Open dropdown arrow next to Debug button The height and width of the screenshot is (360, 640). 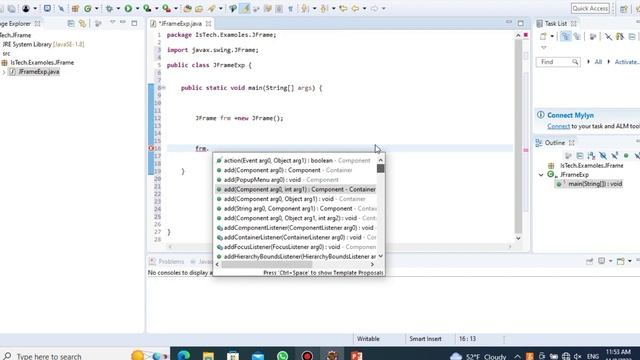pyautogui.click(x=118, y=8)
